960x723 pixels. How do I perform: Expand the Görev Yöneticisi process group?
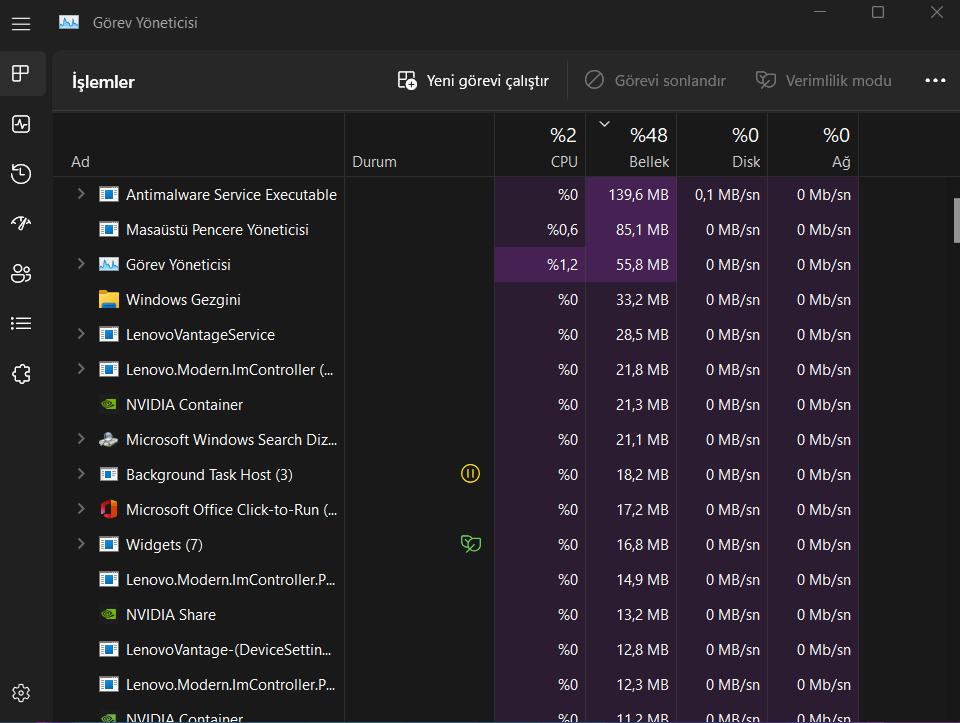[x=81, y=264]
